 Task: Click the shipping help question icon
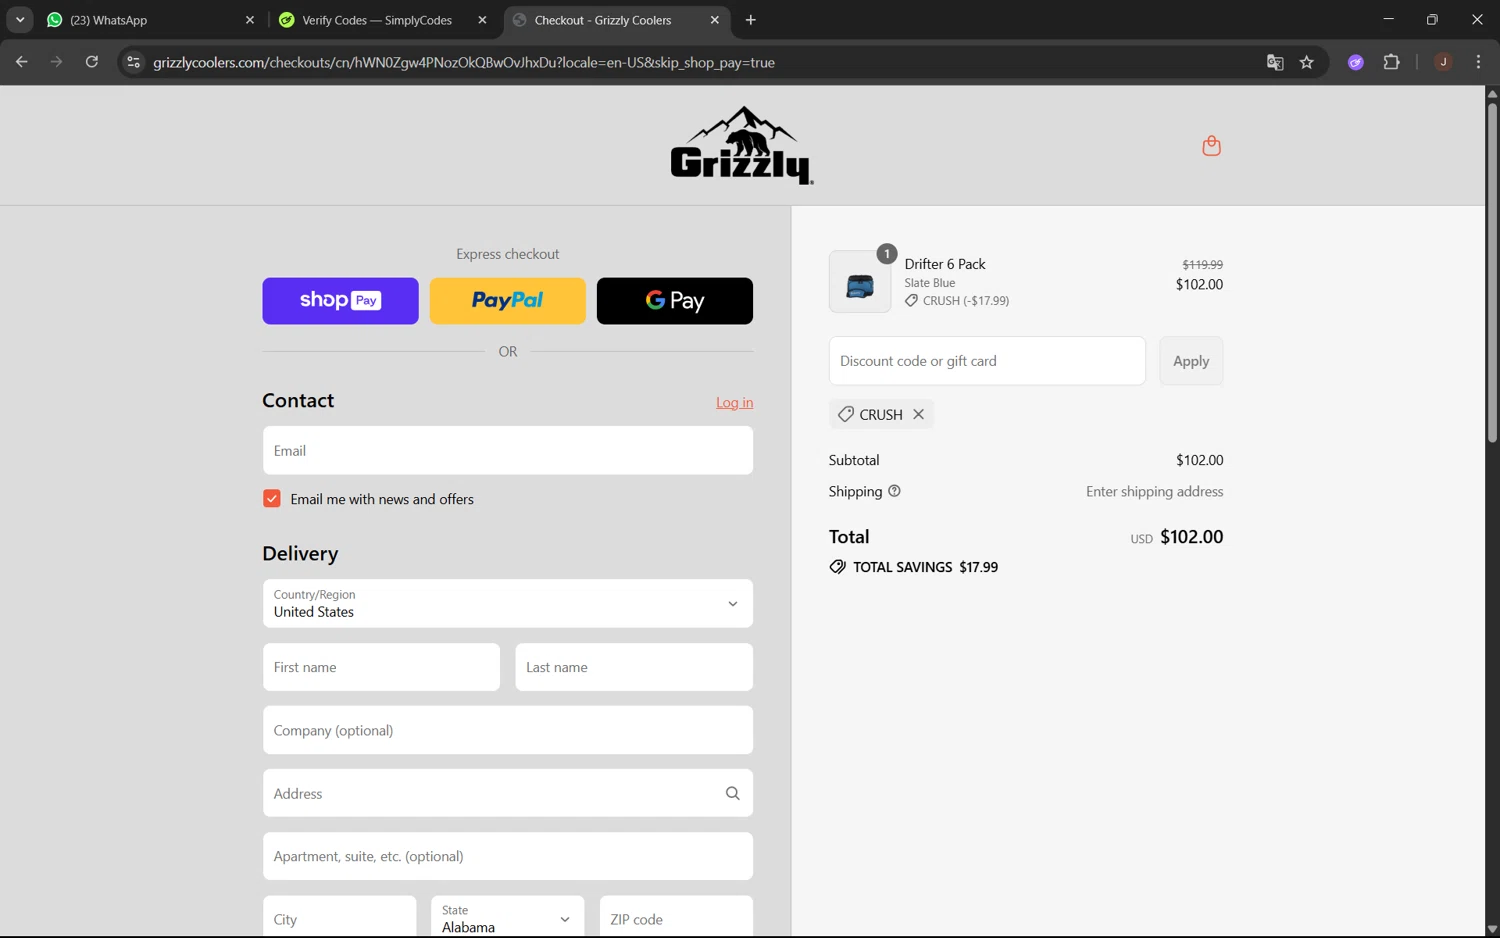tap(894, 491)
